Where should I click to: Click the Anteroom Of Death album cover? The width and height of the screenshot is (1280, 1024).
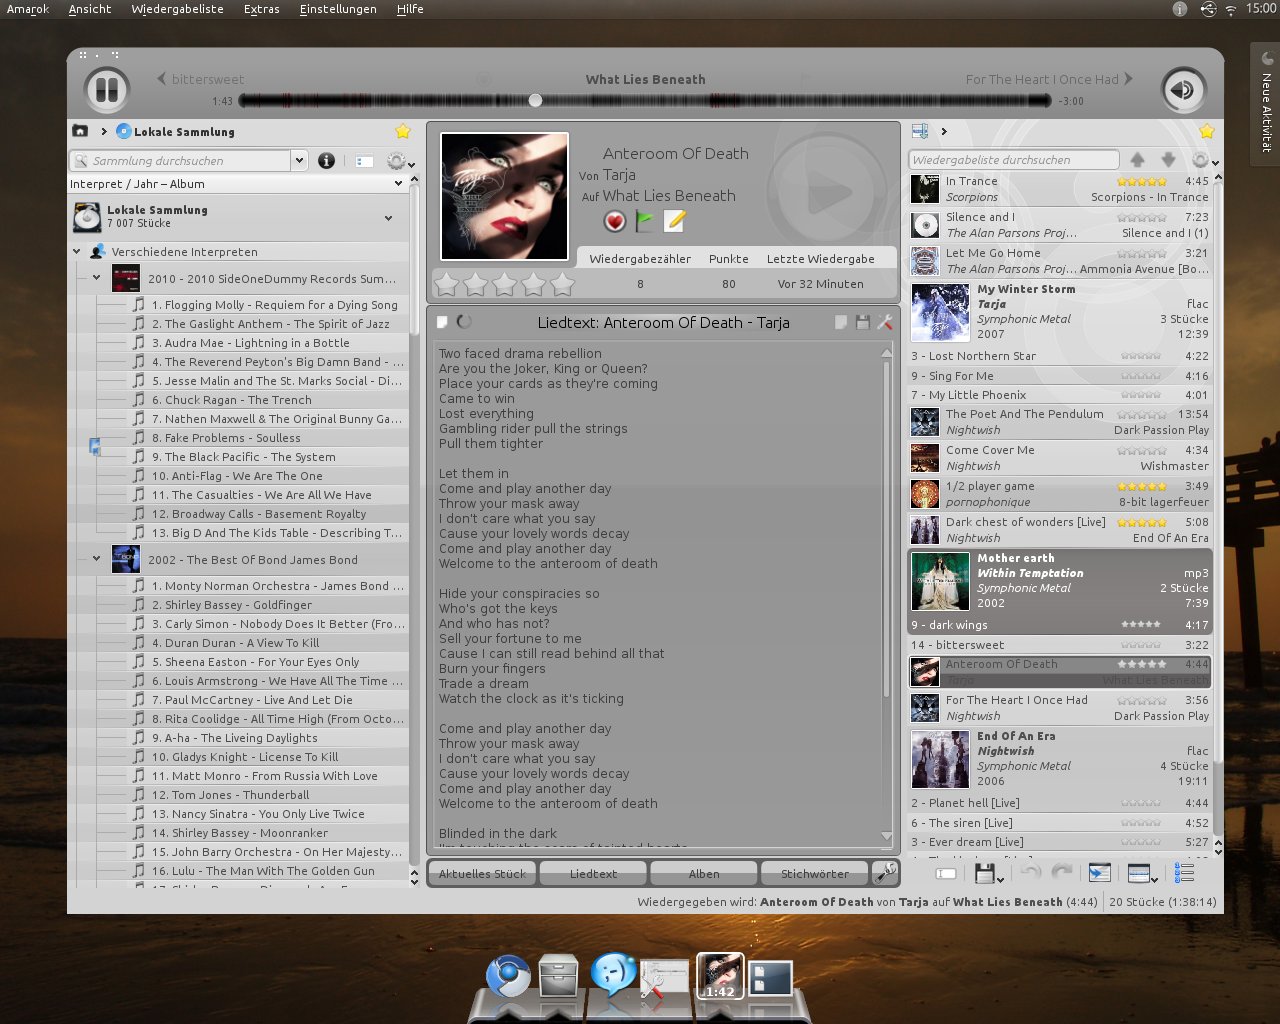505,196
